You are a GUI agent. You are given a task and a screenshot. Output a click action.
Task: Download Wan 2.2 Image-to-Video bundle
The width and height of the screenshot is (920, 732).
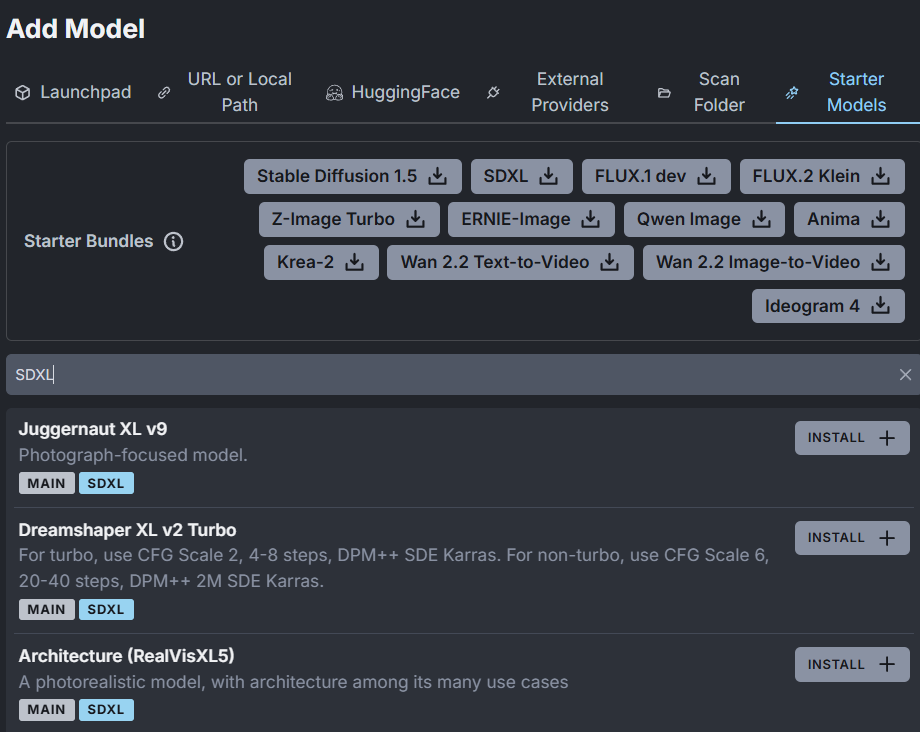point(773,262)
